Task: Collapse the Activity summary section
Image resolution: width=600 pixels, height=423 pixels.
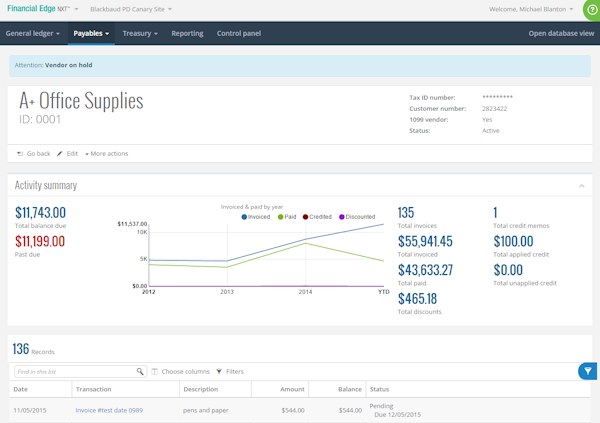Action: click(x=582, y=186)
